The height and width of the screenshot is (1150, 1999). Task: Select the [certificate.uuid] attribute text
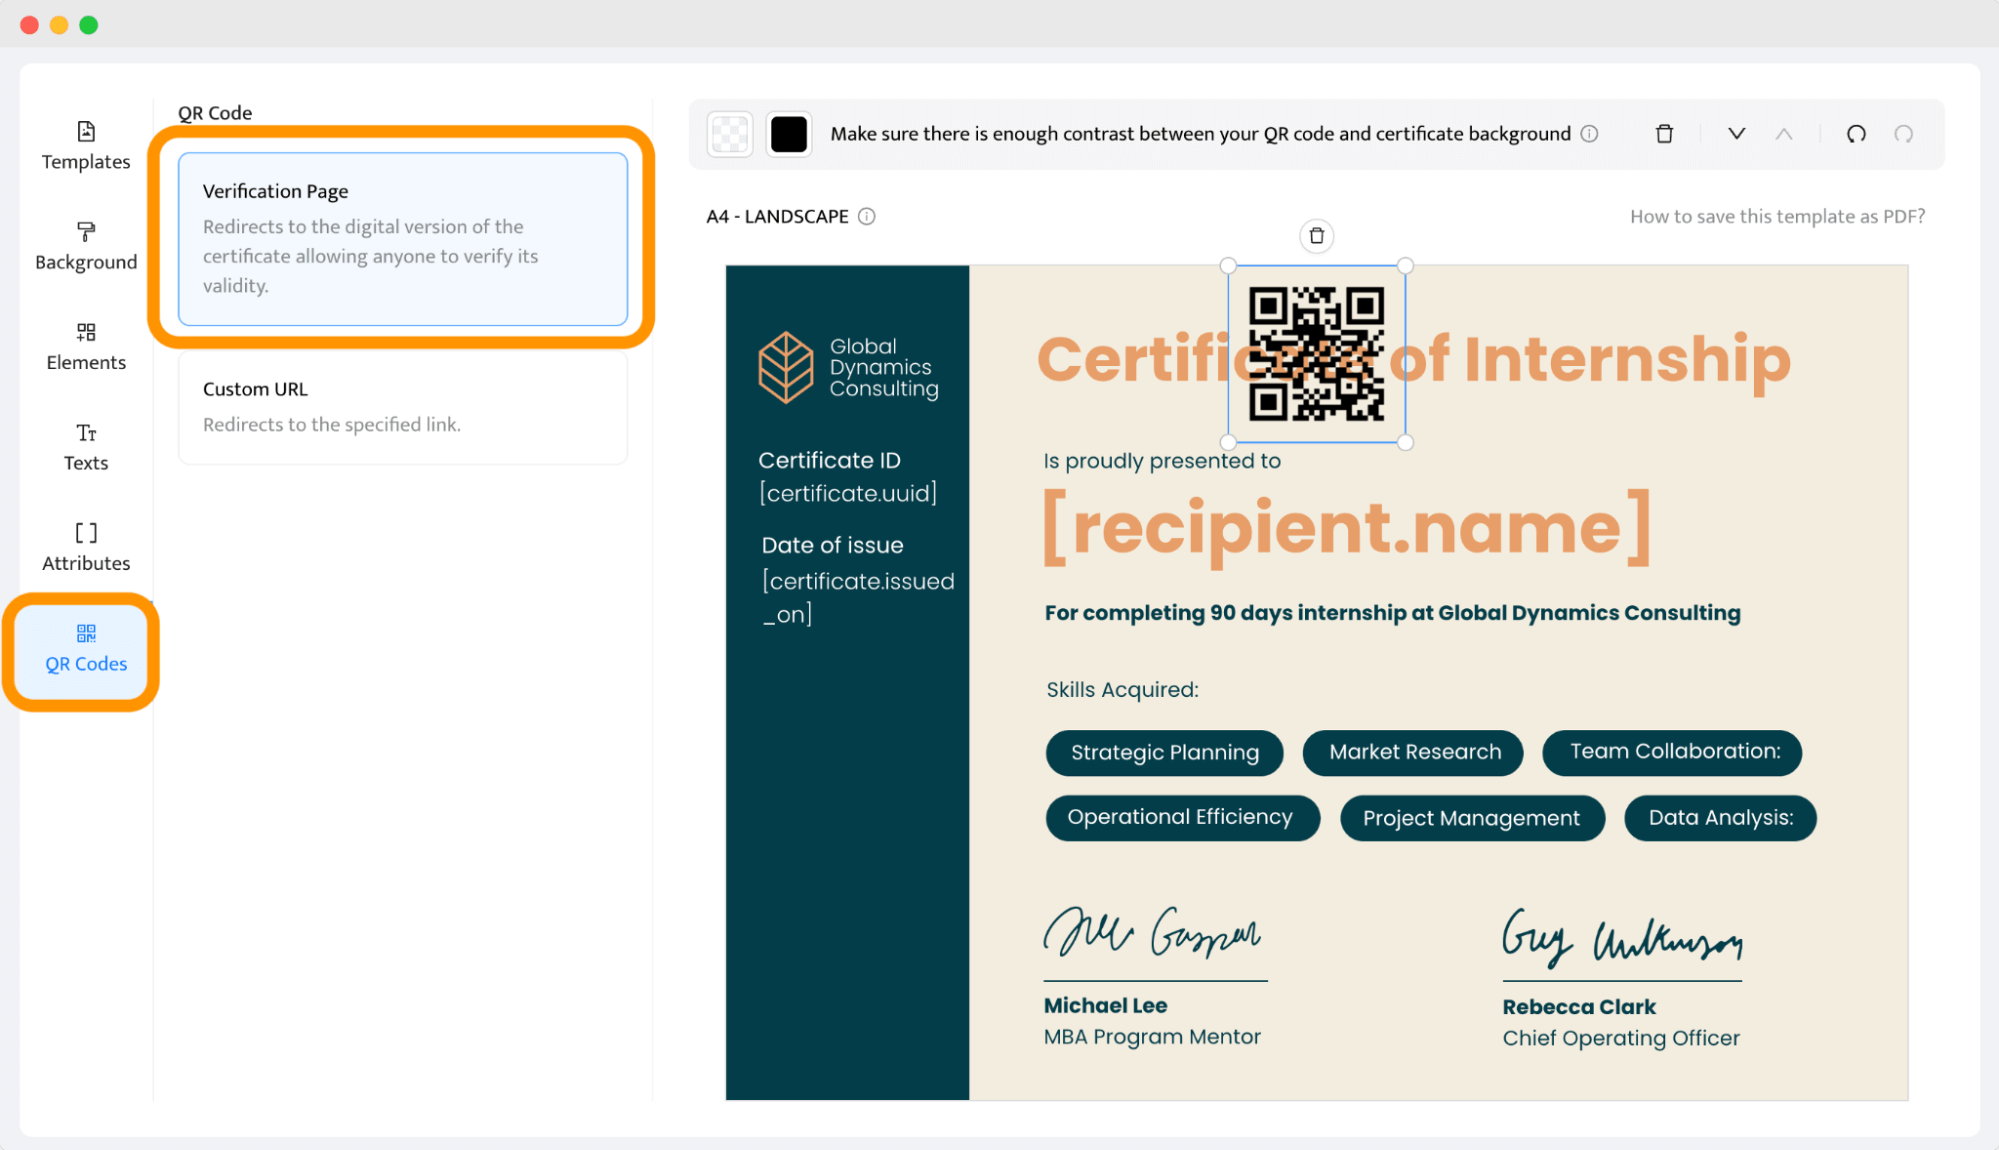[x=848, y=493]
